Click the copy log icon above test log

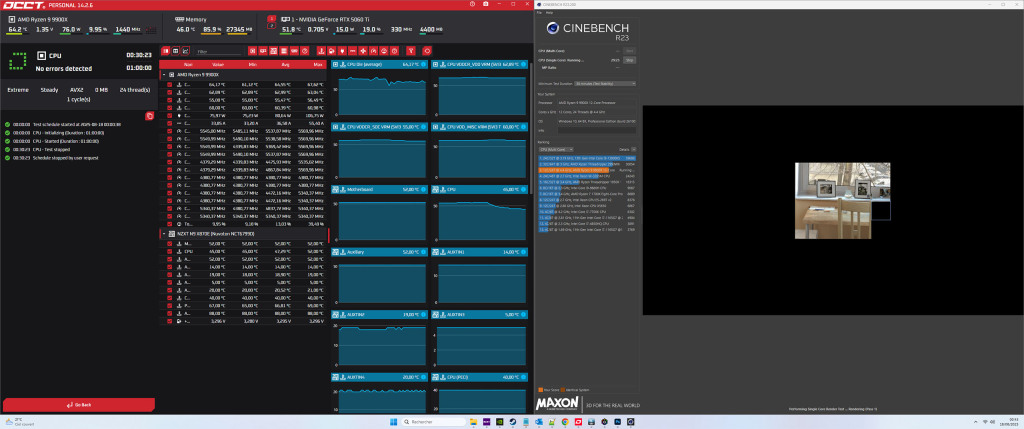point(150,116)
